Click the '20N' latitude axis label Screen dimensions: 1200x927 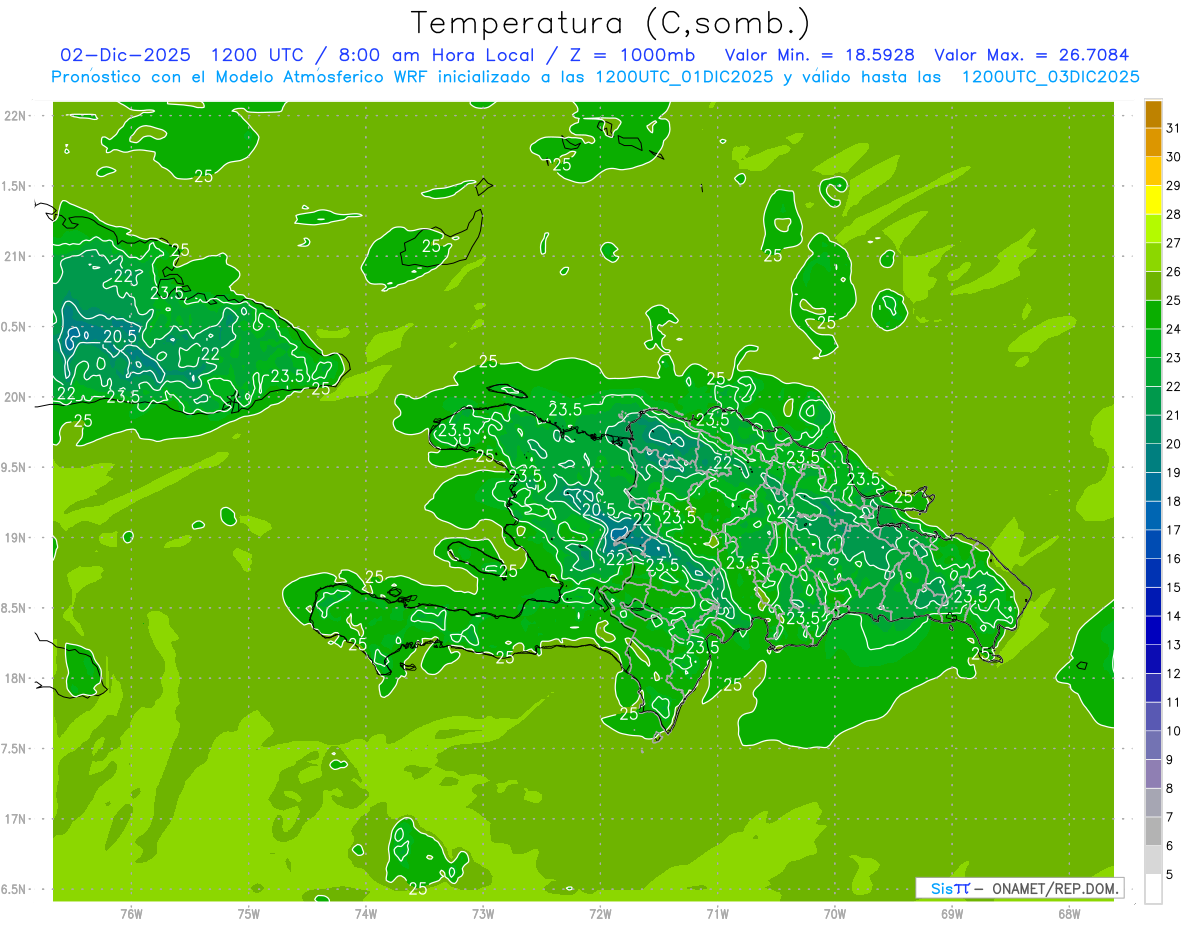tap(15, 397)
